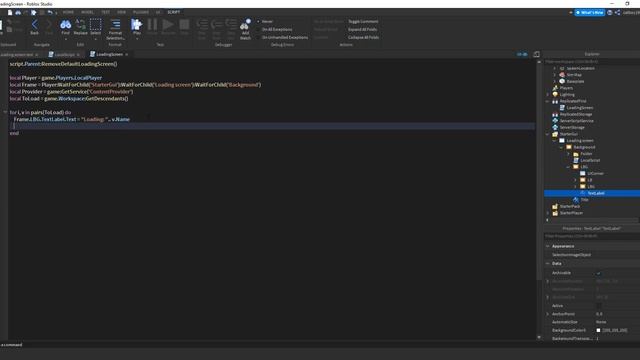
Task: Select StarterPack in Explorer
Action: click(x=570, y=206)
